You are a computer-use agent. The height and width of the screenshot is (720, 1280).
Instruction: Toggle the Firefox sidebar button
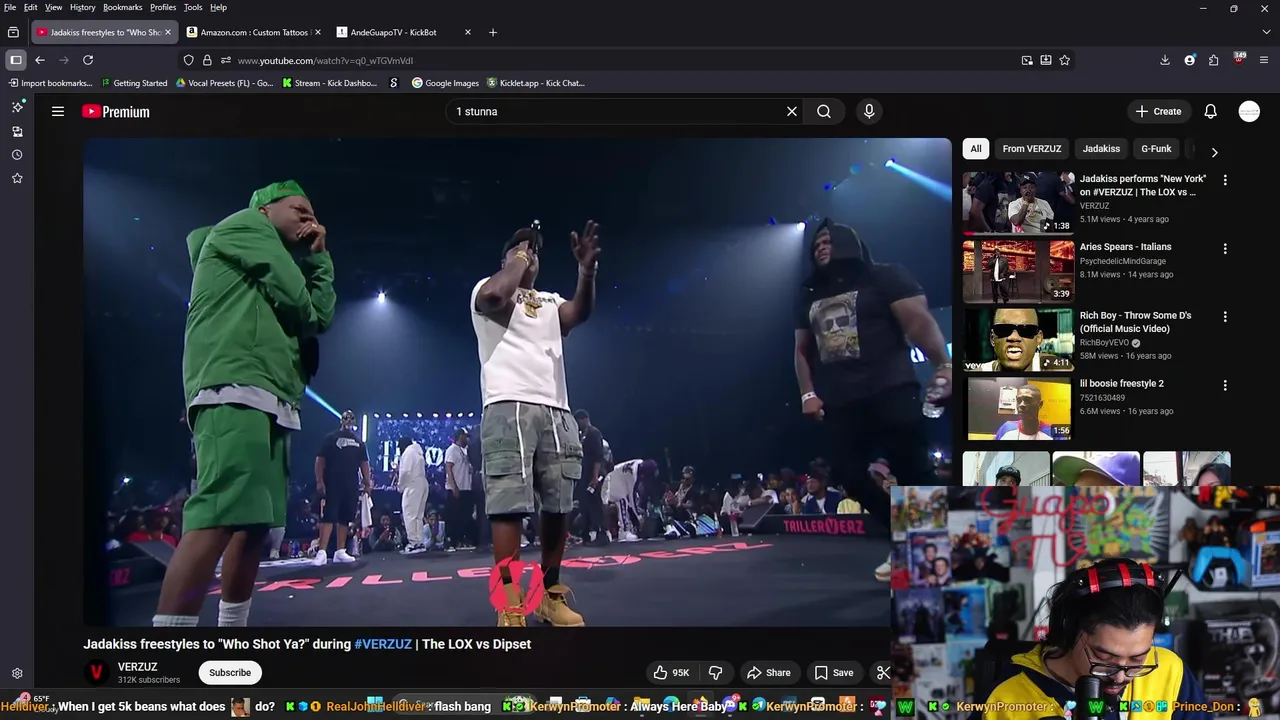point(16,60)
